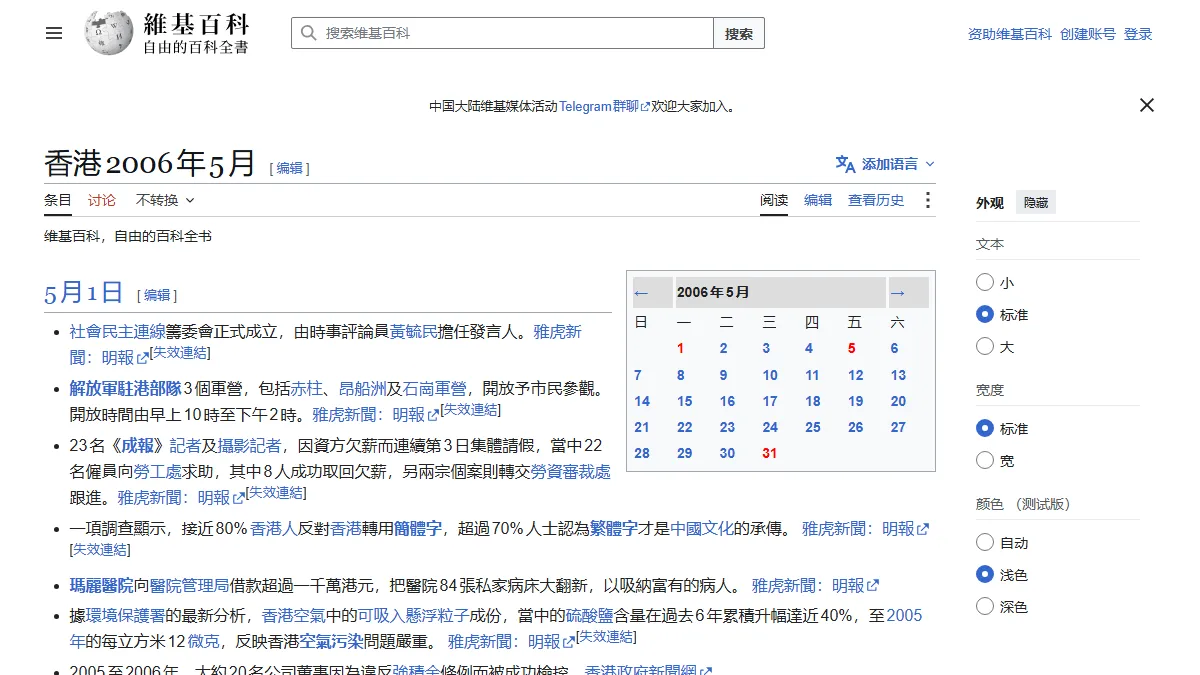Select standard width 标准 option
Screen dimensions: 1200x675
[x=985, y=429]
